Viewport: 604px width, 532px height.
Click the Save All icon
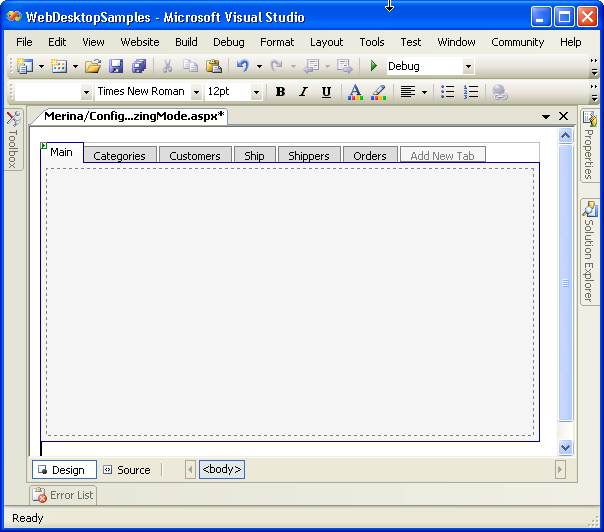138,66
